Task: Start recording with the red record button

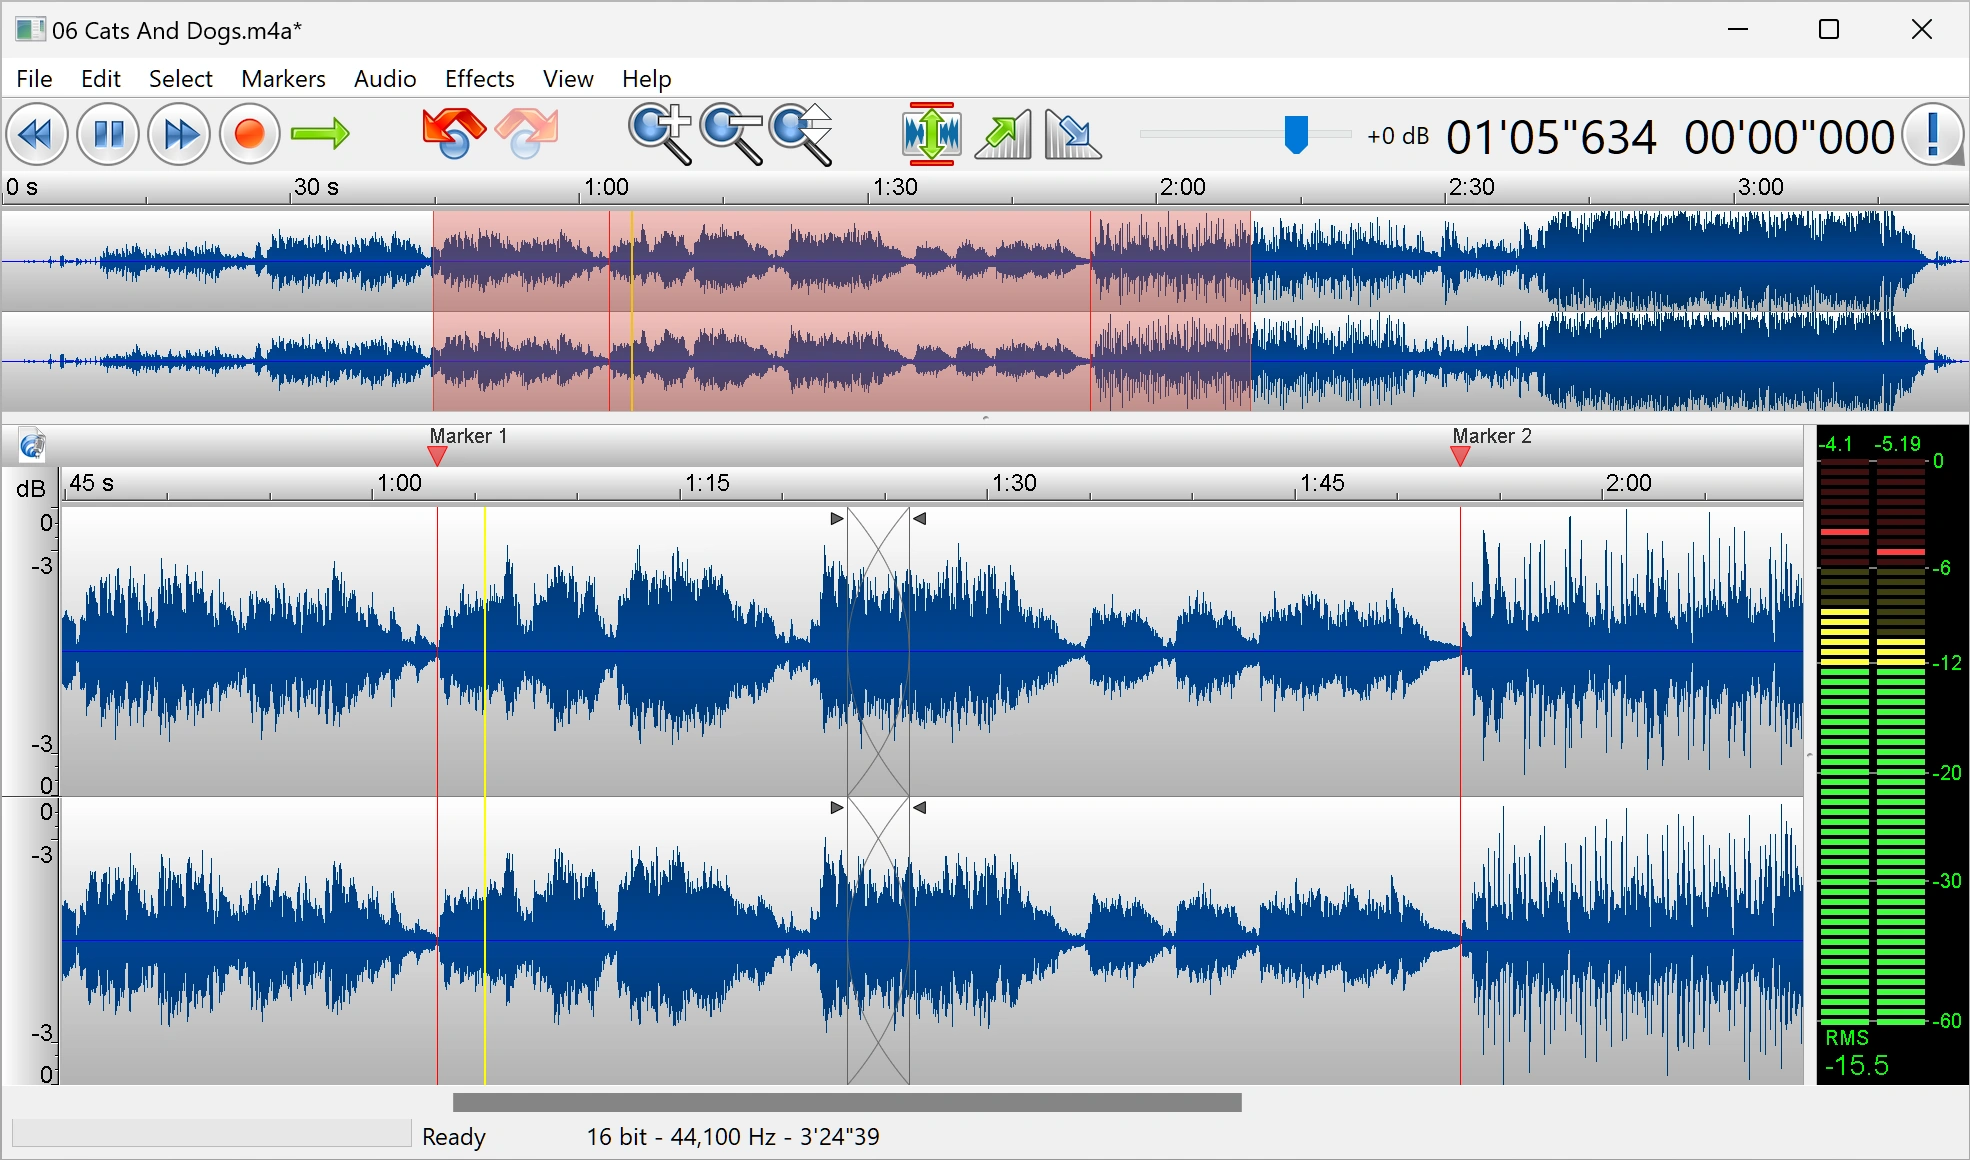Action: pos(249,134)
